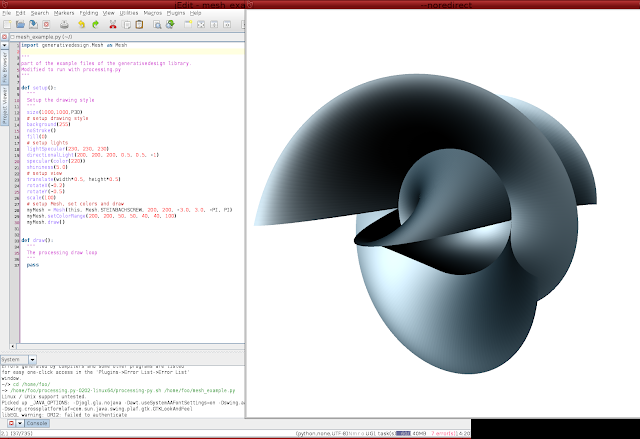
Task: Click the 'pass' statement line
Action: pos(33,265)
